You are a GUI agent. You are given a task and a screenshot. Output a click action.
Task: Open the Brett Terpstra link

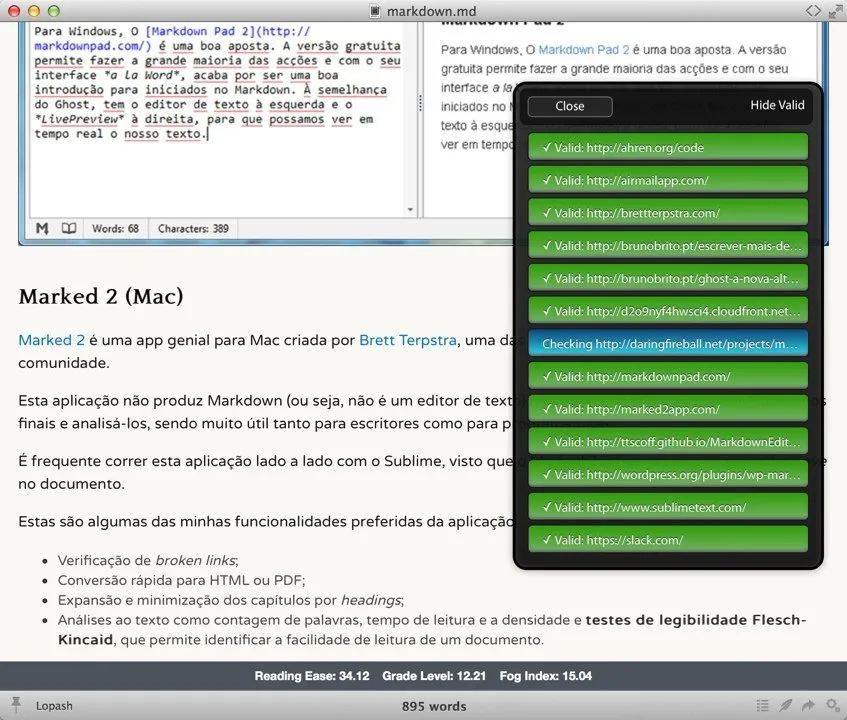click(x=408, y=340)
